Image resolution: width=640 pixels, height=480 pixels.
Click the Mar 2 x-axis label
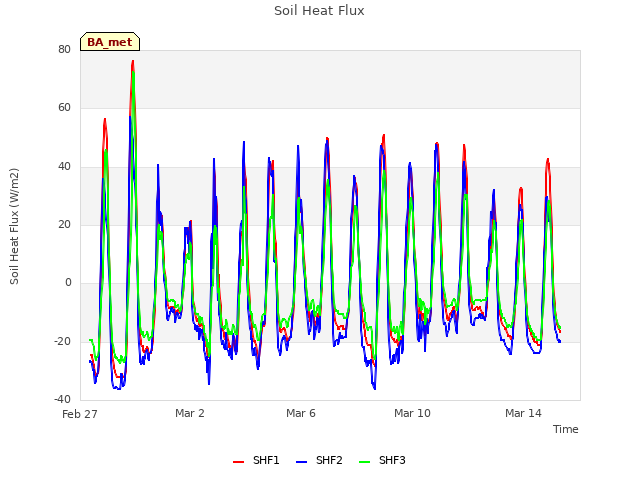(190, 413)
